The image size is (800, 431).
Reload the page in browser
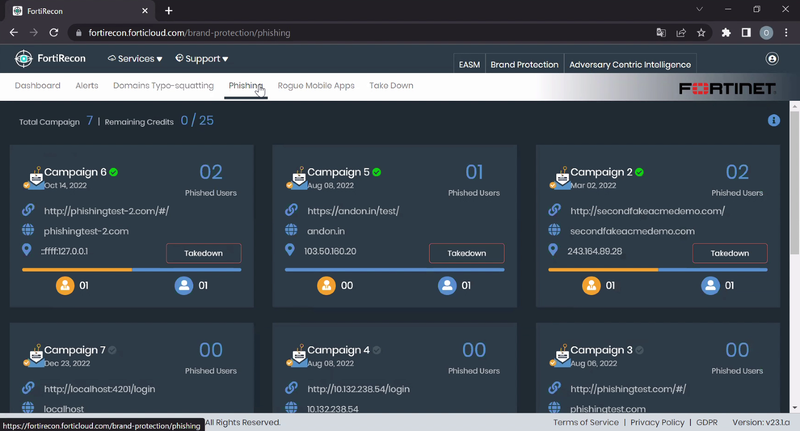[x=54, y=33]
